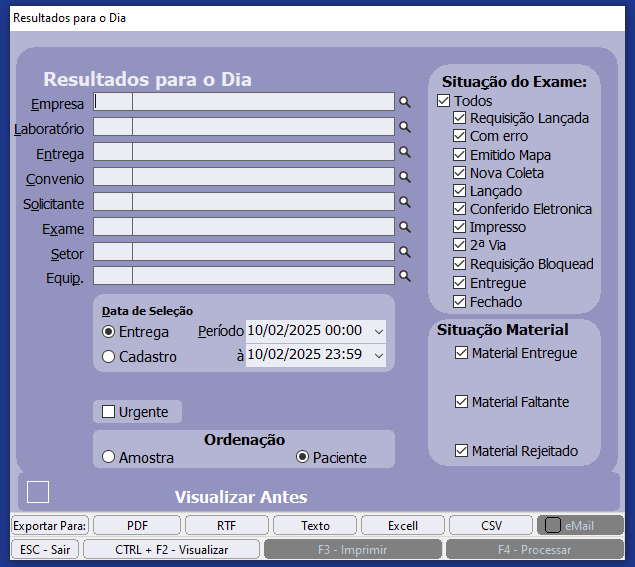Screen dimensions: 635x567
Task: Open the Exame search magnifier
Action: click(x=405, y=227)
